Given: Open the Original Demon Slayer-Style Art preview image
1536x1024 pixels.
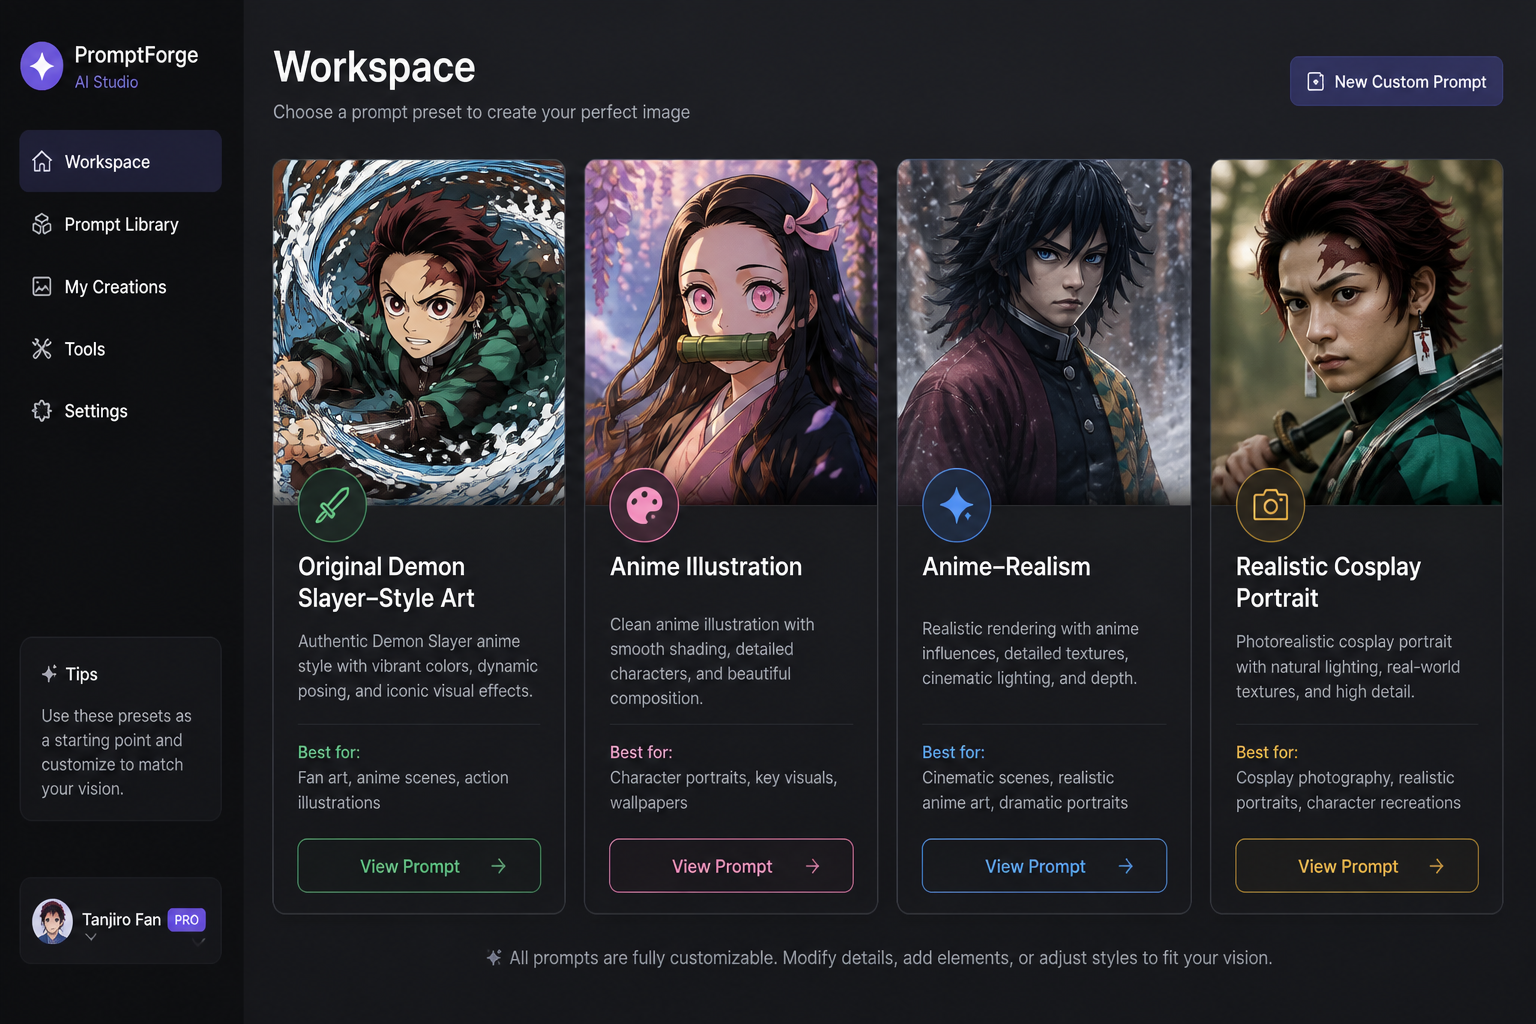Looking at the screenshot, I should pos(419,332).
